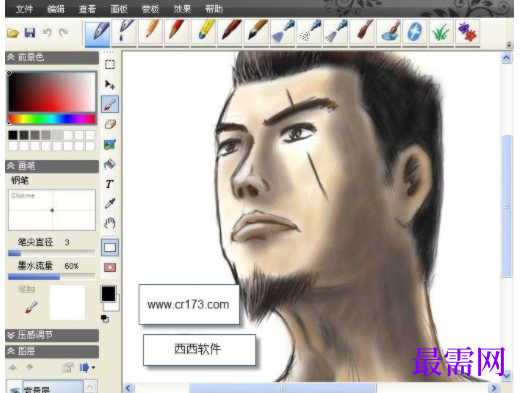This screenshot has height=393, width=524.
Task: Select the picture fill tool
Action: coord(110,144)
